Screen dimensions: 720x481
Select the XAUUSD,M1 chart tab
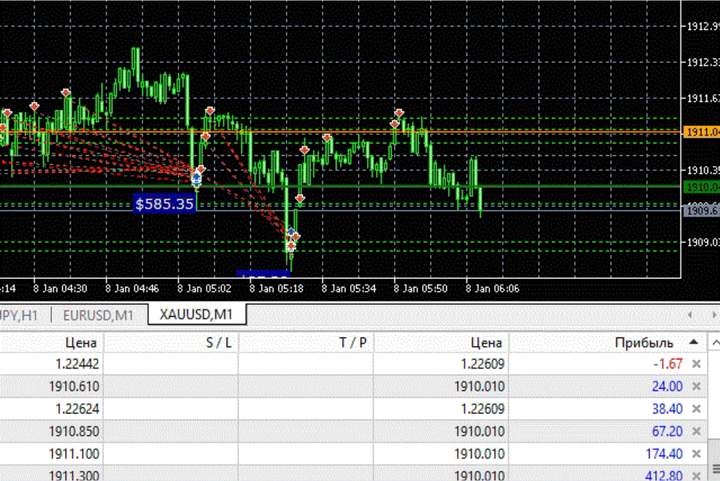click(197, 314)
